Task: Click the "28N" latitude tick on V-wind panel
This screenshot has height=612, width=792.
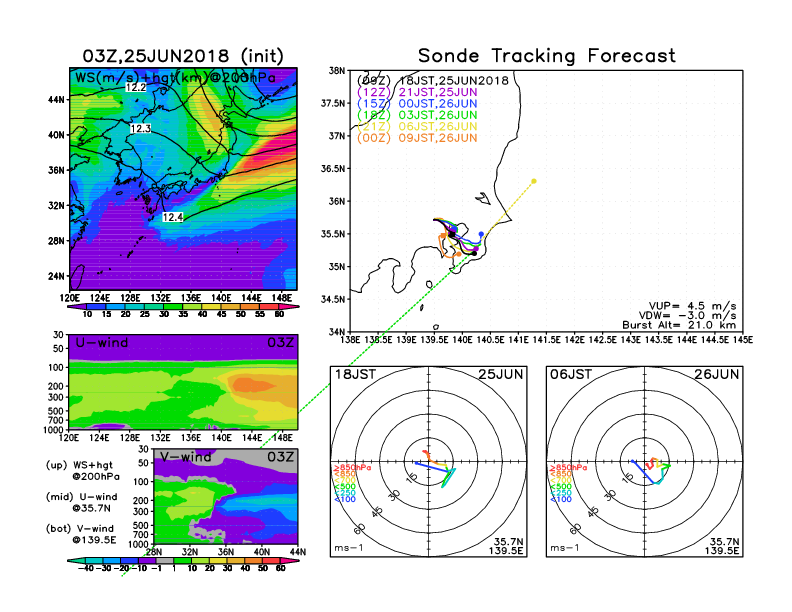Action: tap(154, 552)
